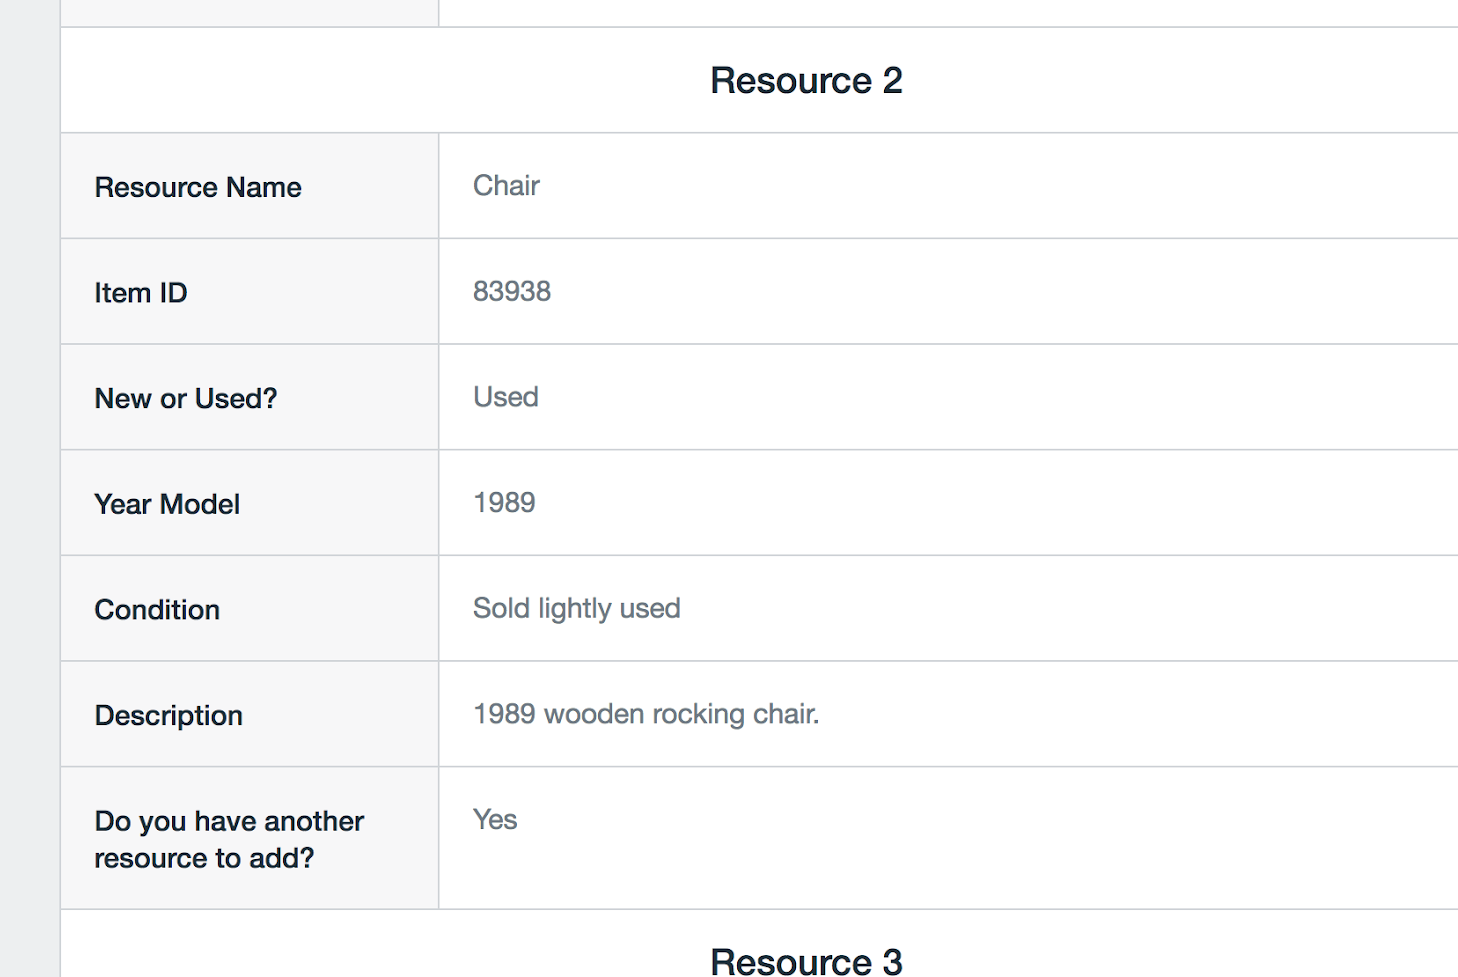Select the Yes answer value

point(495,820)
